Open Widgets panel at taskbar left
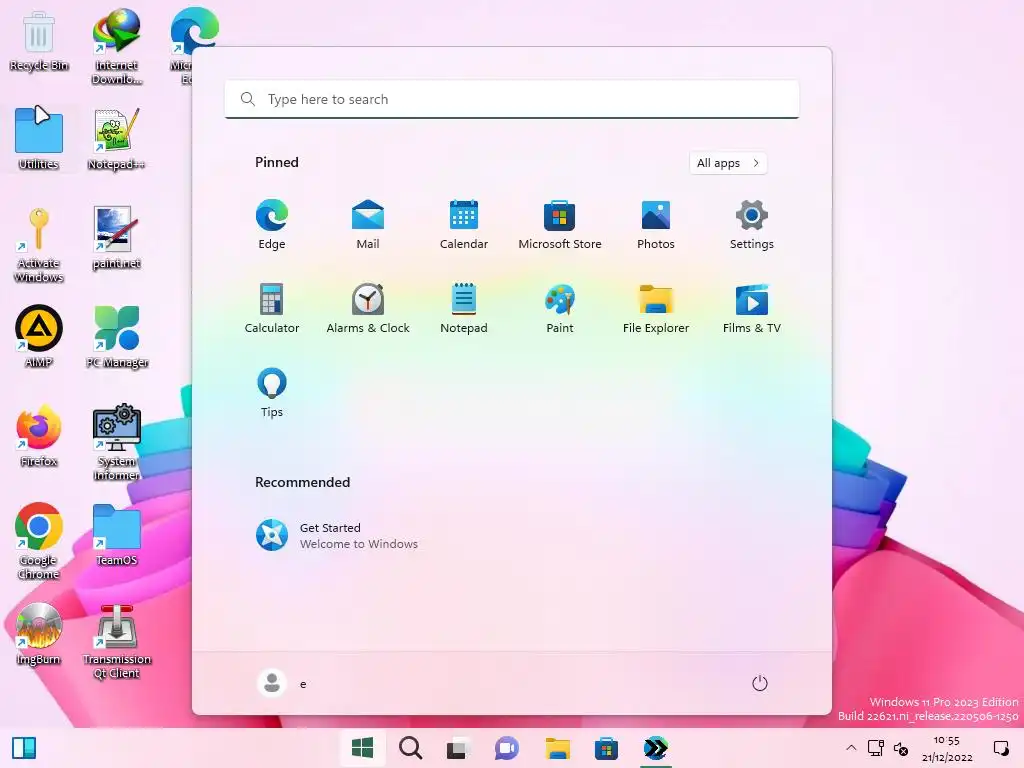The width and height of the screenshot is (1024, 768). [24, 748]
